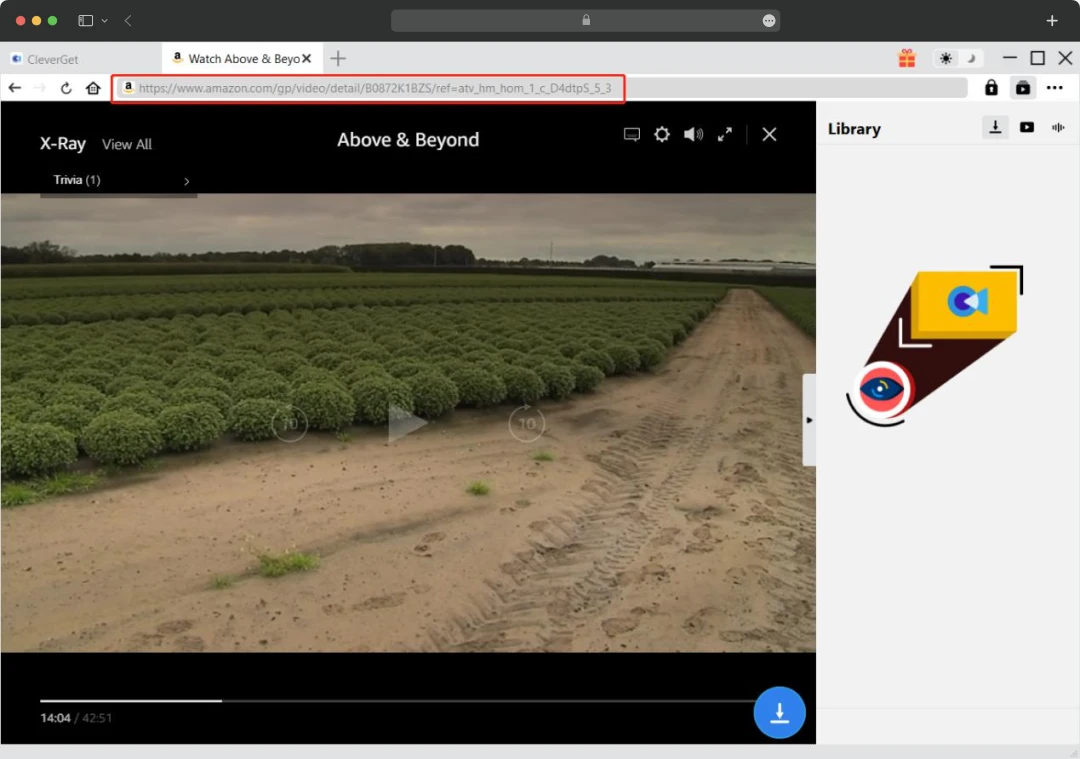Toggle the padlock security icon
The image size is (1080, 759).
[x=991, y=88]
